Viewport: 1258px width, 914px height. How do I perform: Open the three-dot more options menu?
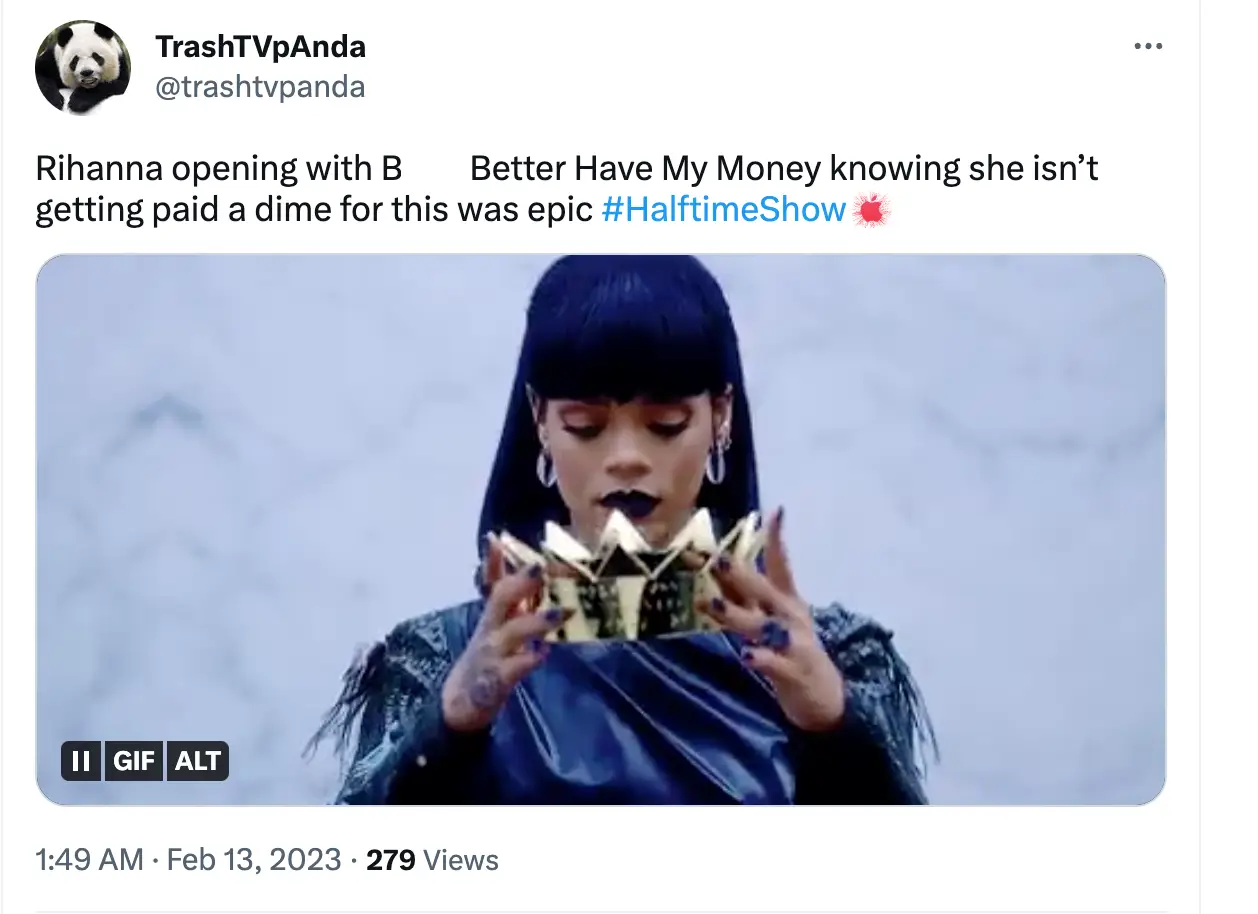pos(1148,47)
